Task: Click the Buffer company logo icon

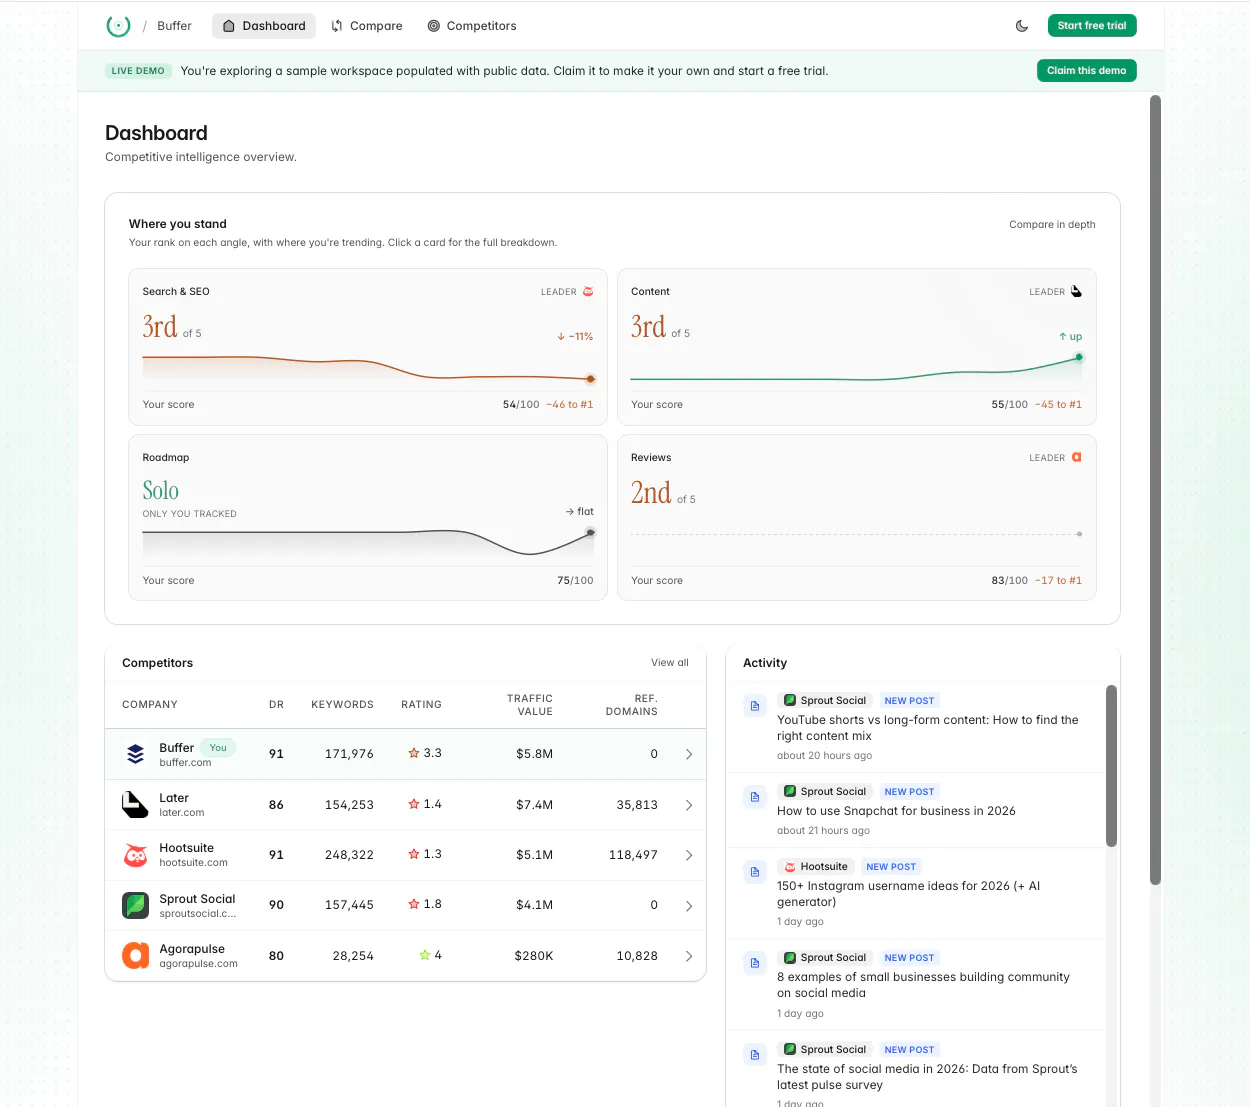Action: point(135,754)
